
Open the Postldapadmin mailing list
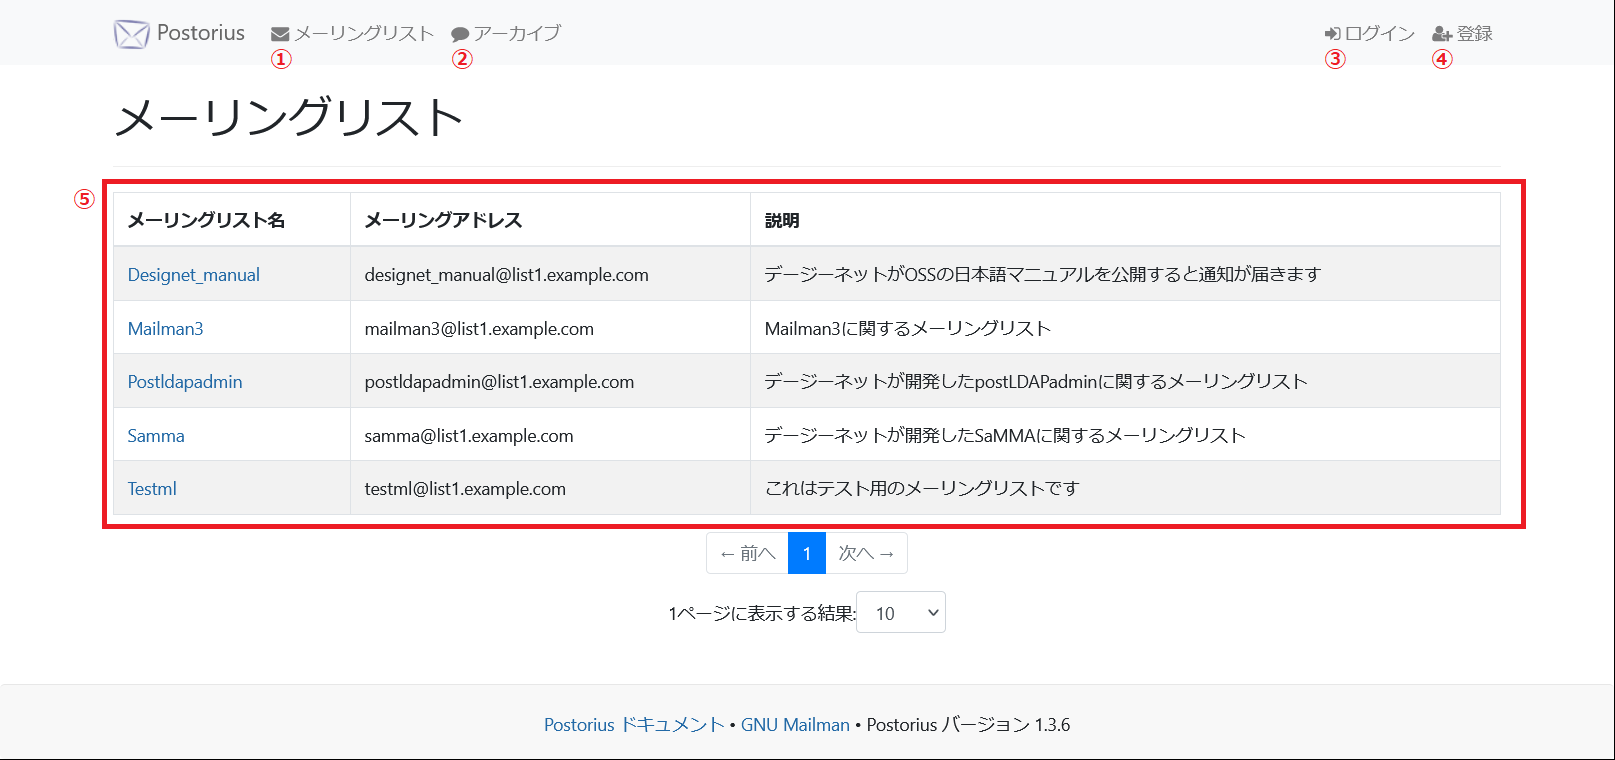coord(185,382)
